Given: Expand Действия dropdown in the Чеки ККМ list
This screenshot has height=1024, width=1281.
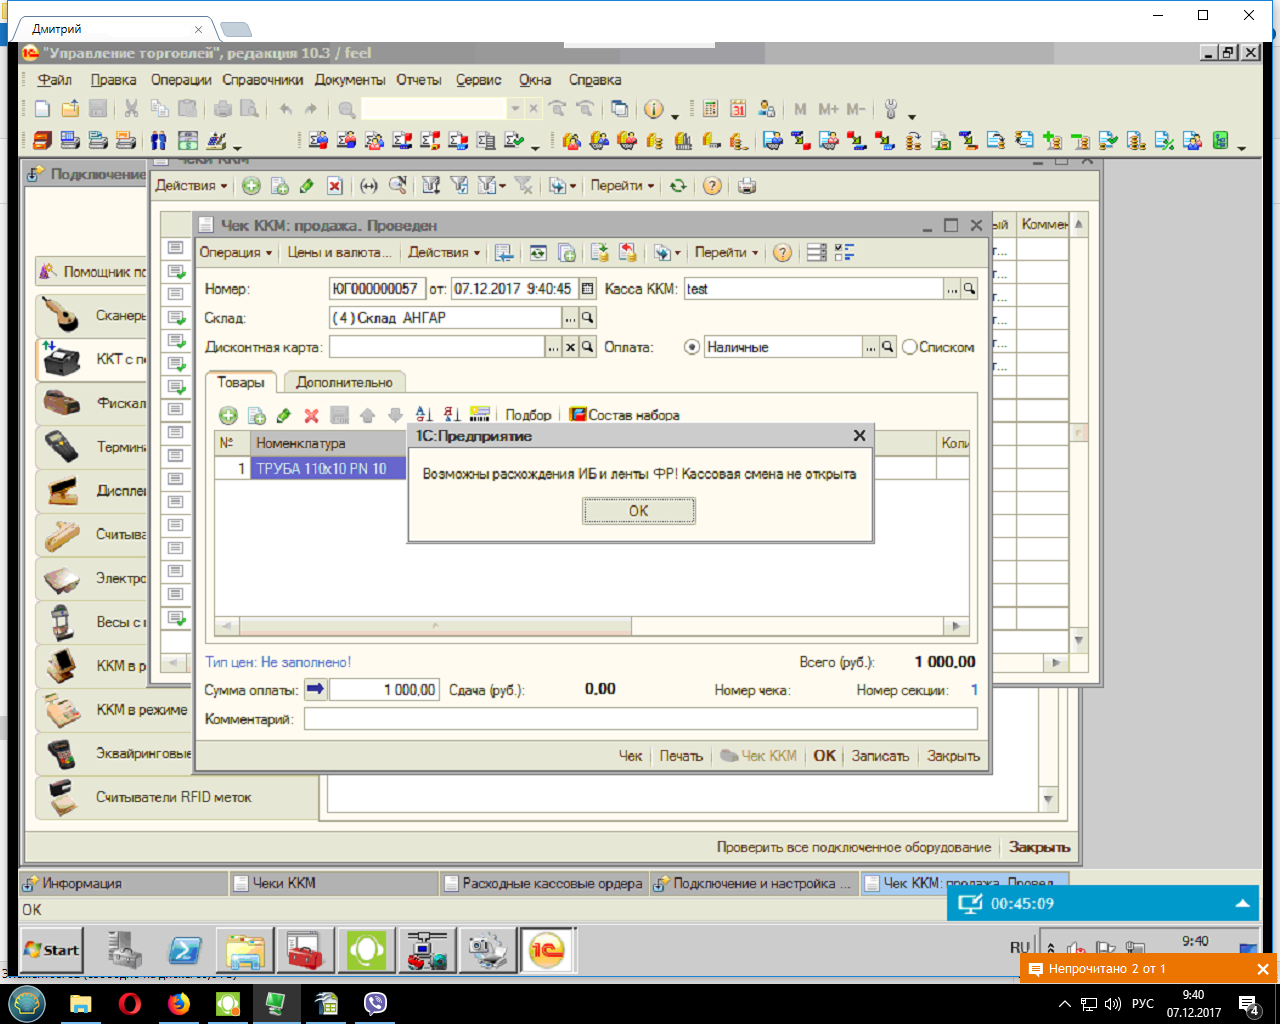Looking at the screenshot, I should 191,186.
